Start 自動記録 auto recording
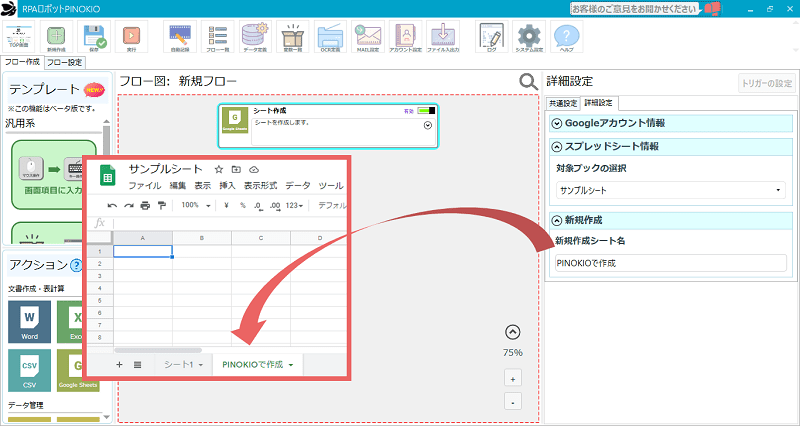The width and height of the screenshot is (800, 426). point(180,37)
